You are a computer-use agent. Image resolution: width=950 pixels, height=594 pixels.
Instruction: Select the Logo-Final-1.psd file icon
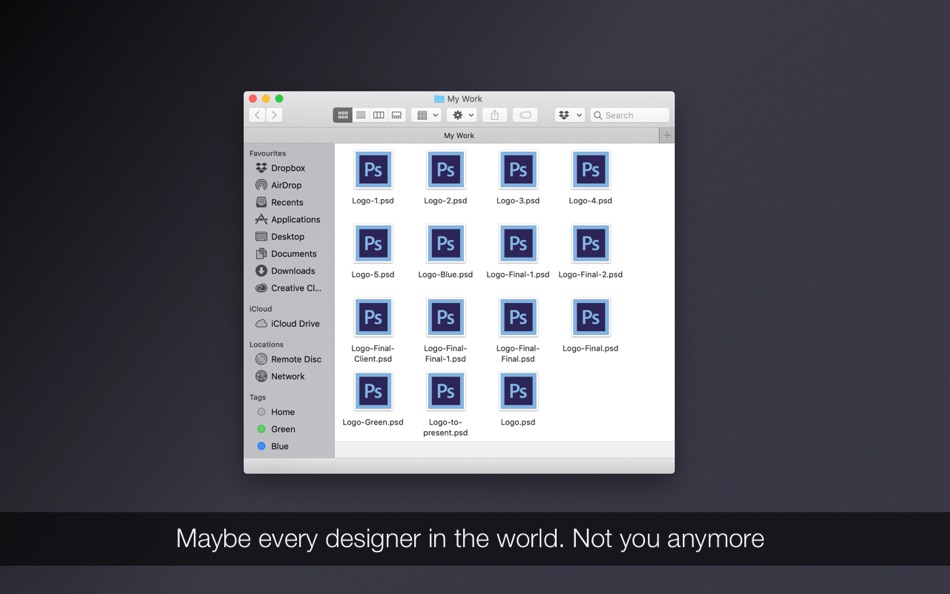pos(518,244)
